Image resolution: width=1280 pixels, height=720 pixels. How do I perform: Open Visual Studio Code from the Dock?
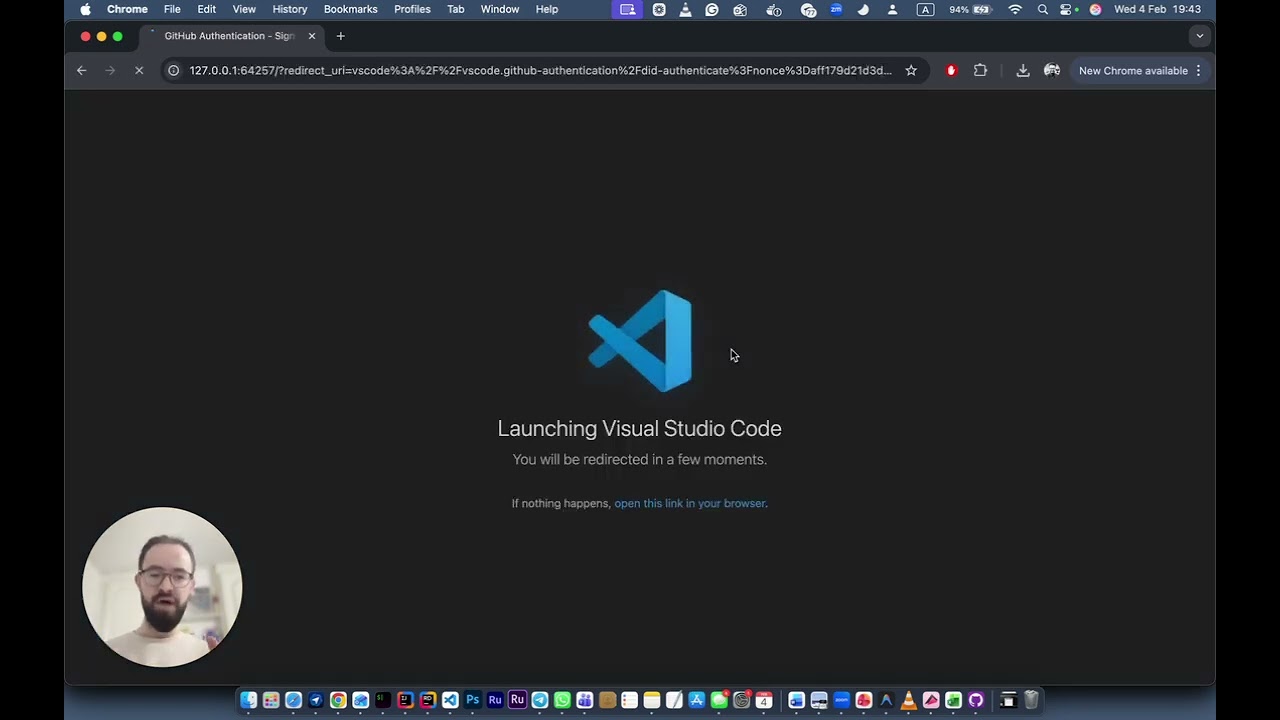[450, 700]
